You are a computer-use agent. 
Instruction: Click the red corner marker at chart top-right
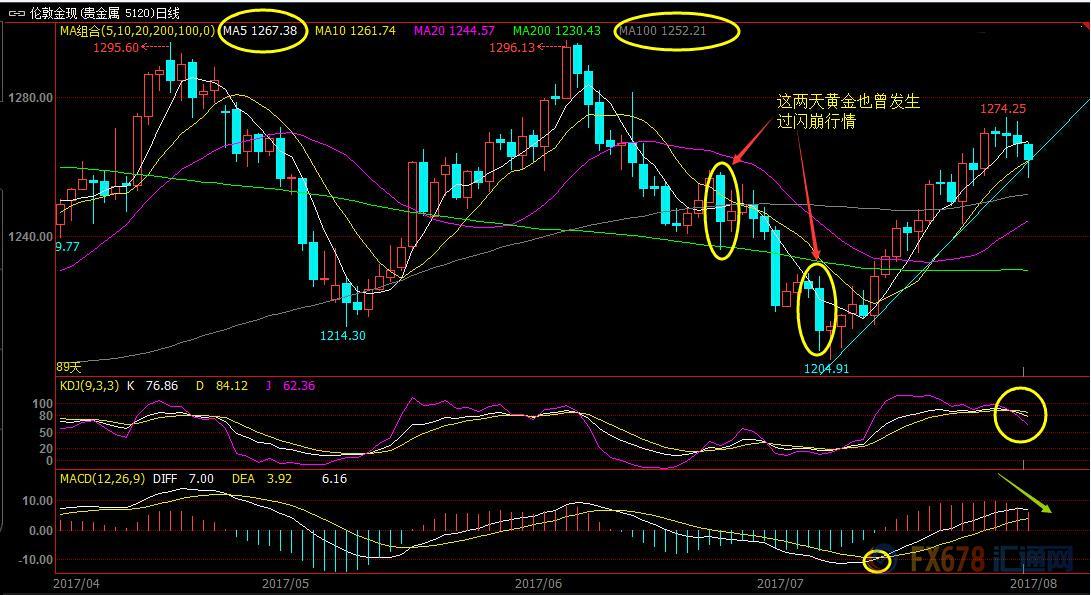1085,27
